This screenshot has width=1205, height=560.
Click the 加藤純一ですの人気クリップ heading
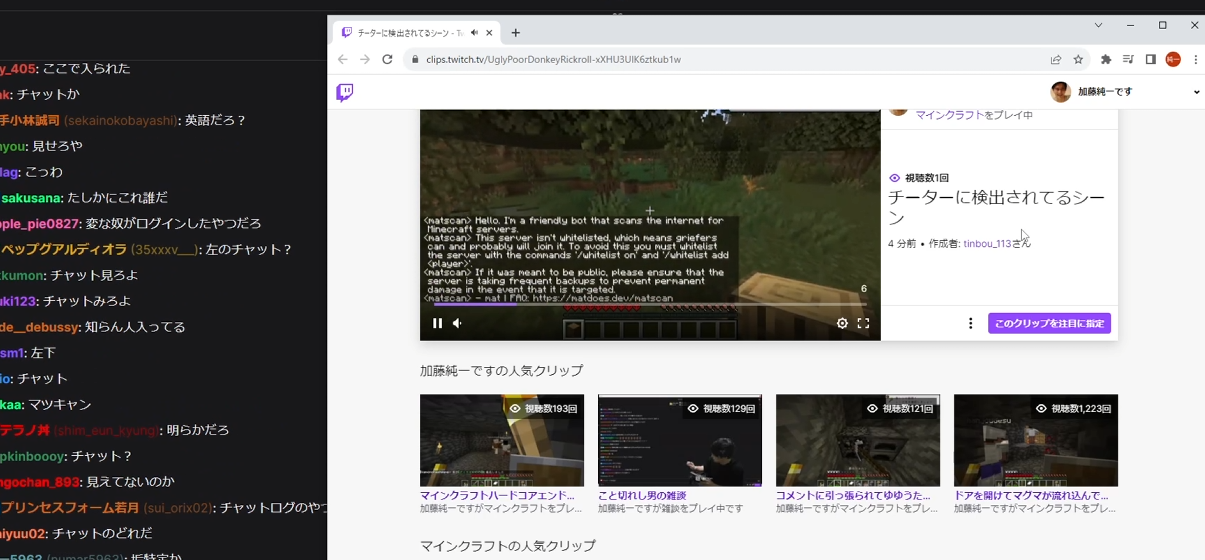pos(501,370)
